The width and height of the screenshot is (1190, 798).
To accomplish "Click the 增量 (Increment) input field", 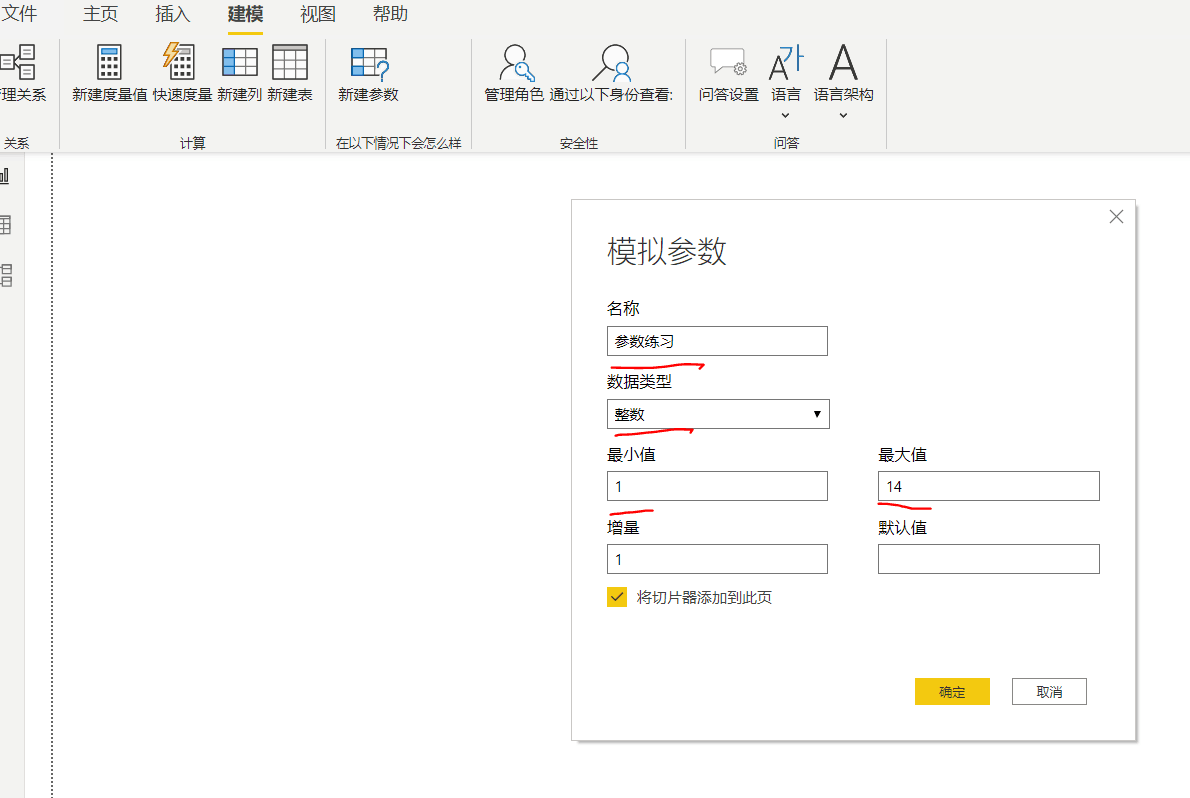I will 717,559.
